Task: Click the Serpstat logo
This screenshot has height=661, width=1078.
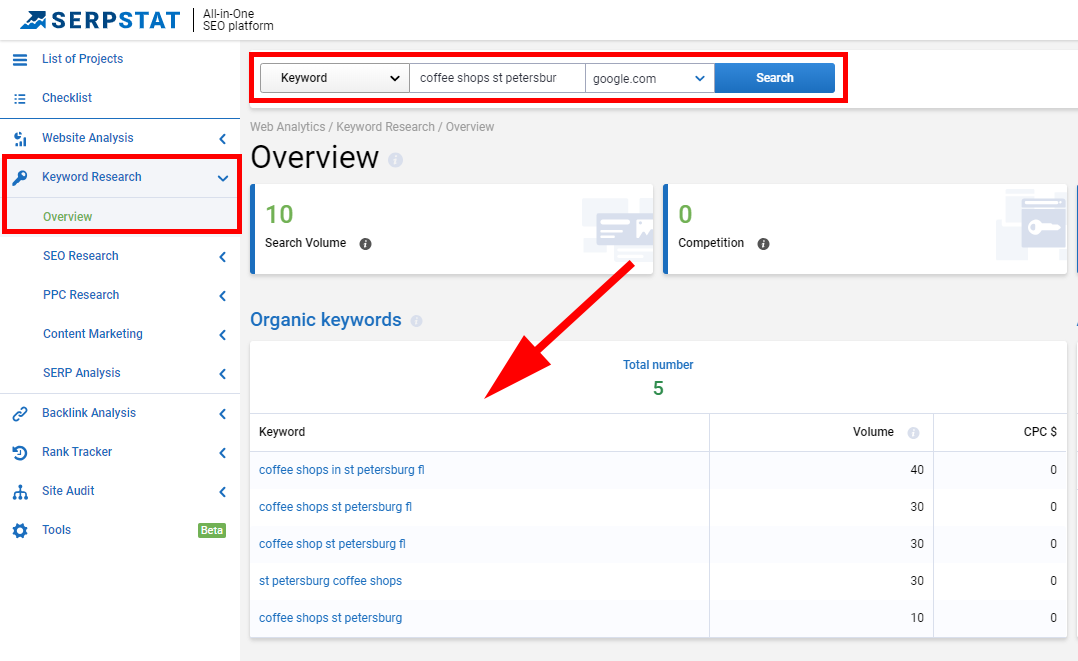Action: [x=100, y=20]
